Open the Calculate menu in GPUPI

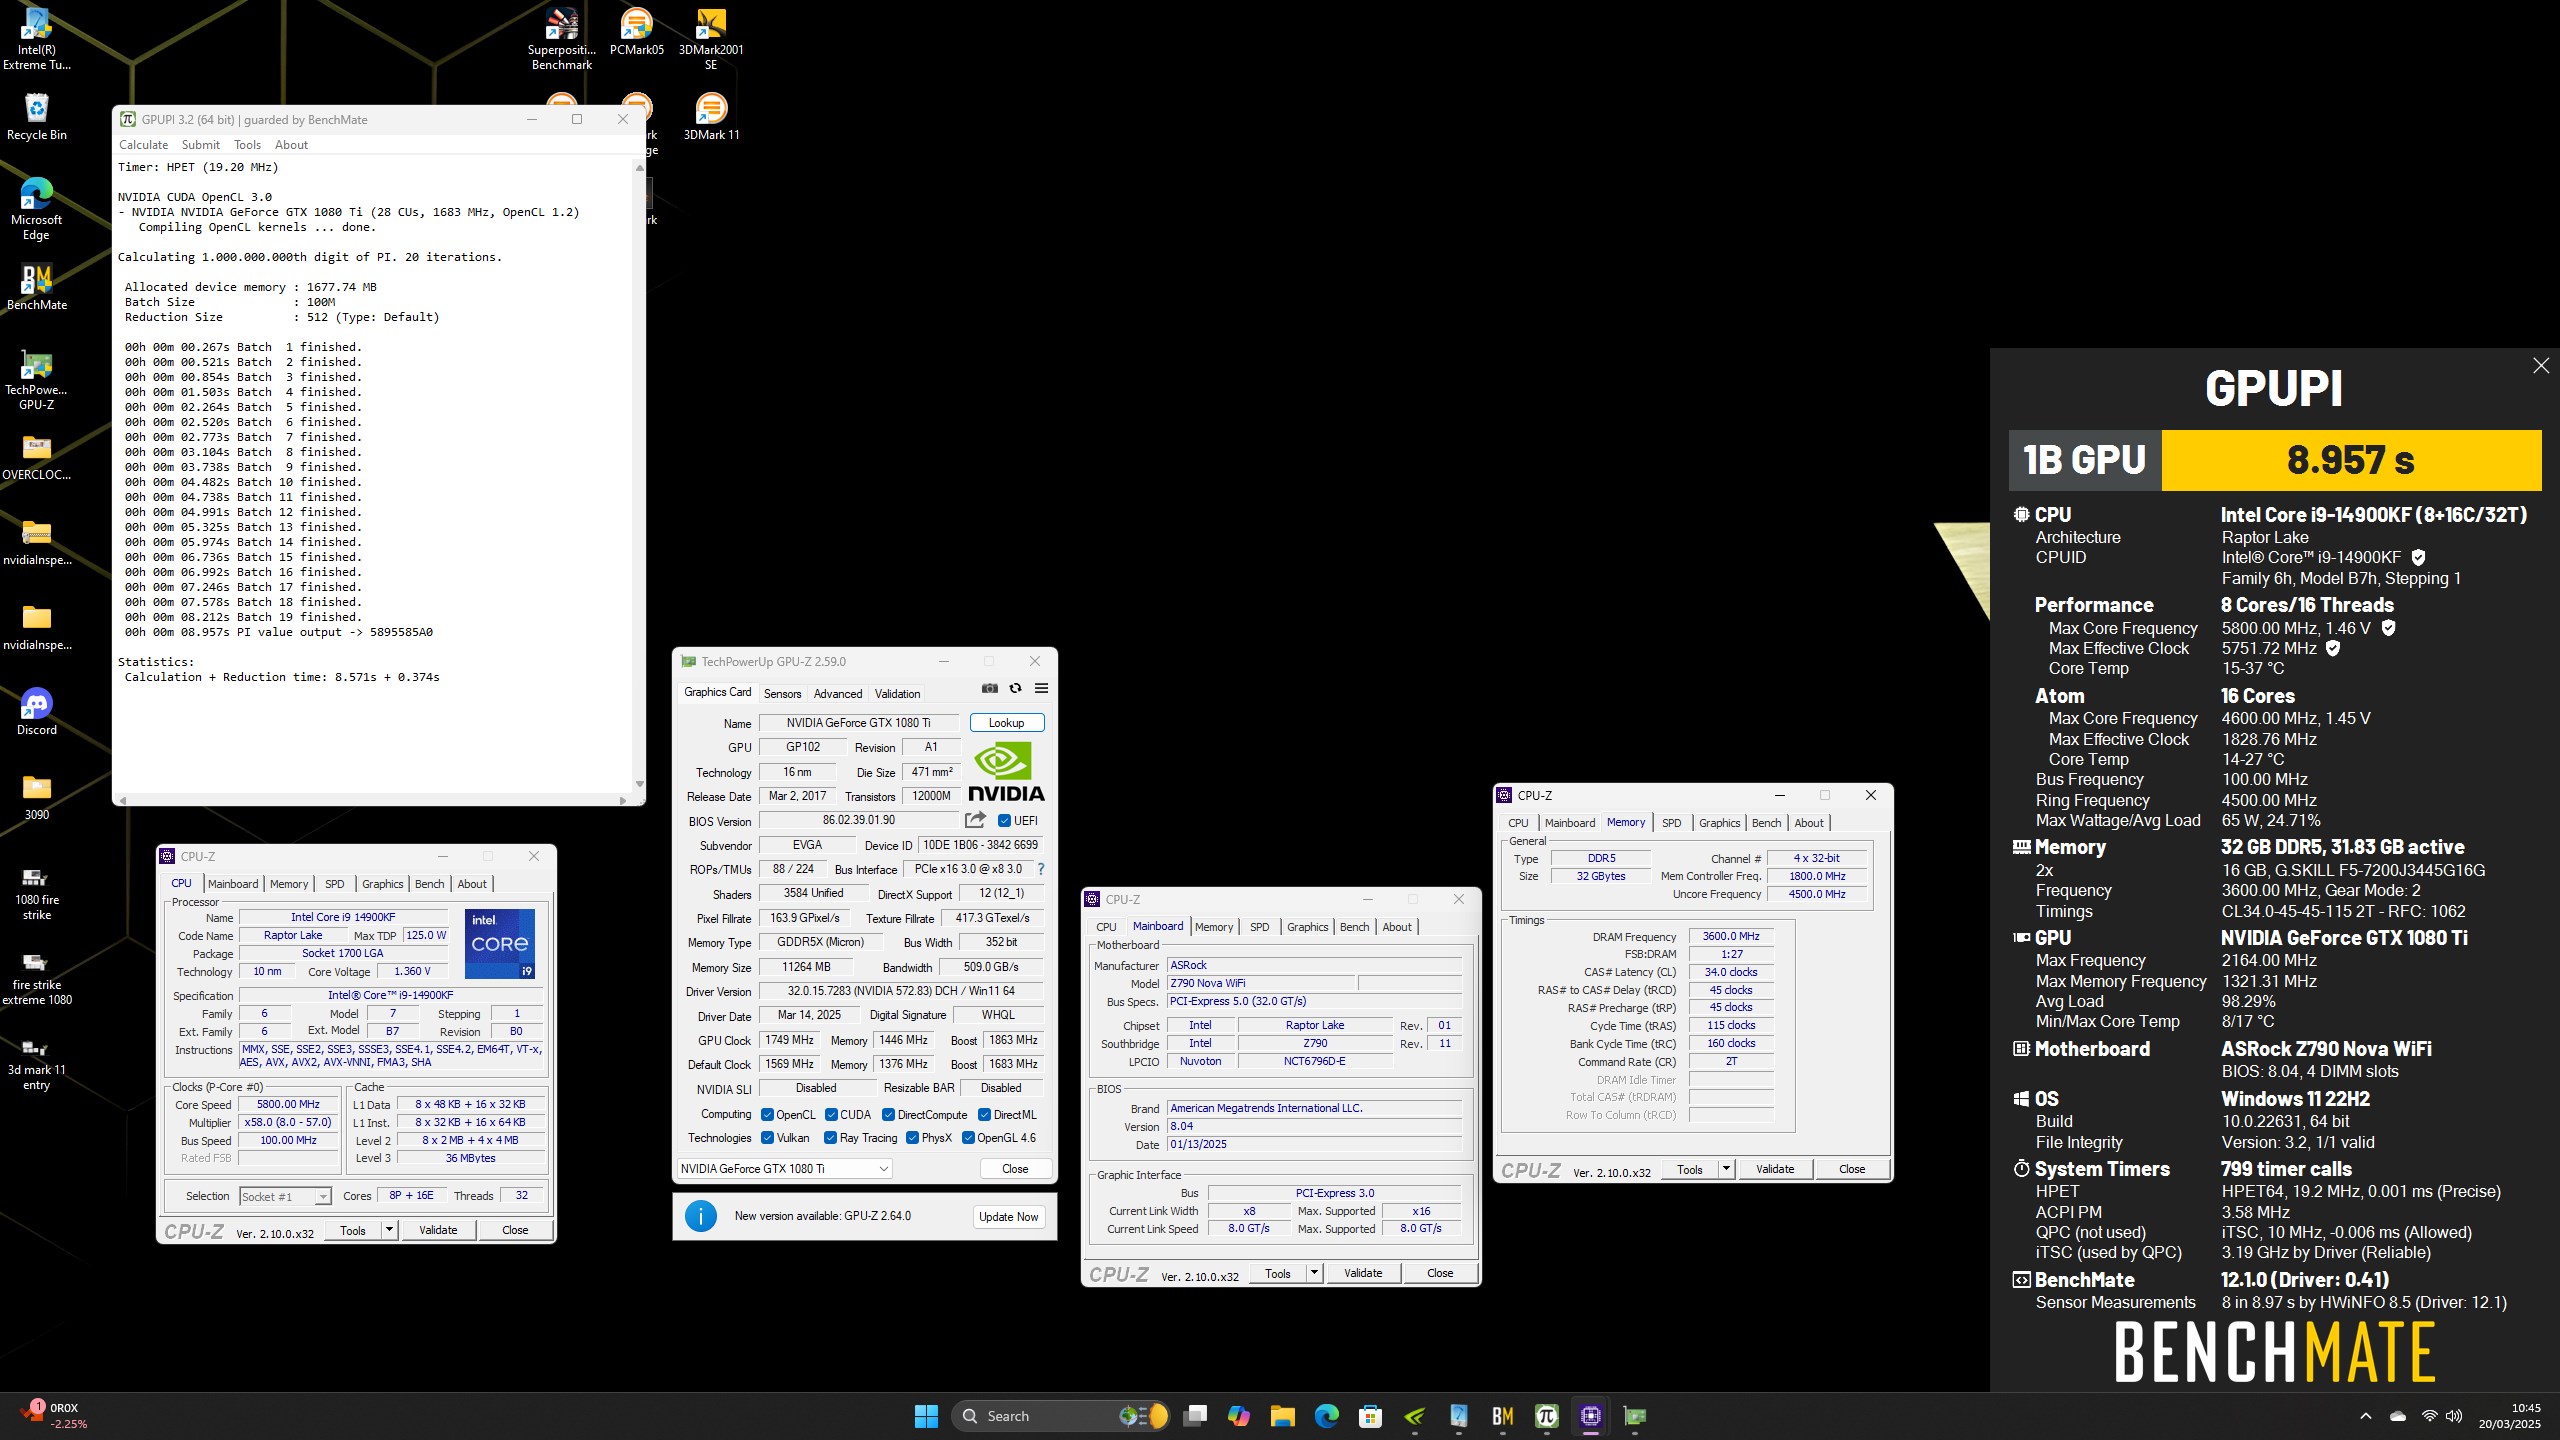click(143, 145)
